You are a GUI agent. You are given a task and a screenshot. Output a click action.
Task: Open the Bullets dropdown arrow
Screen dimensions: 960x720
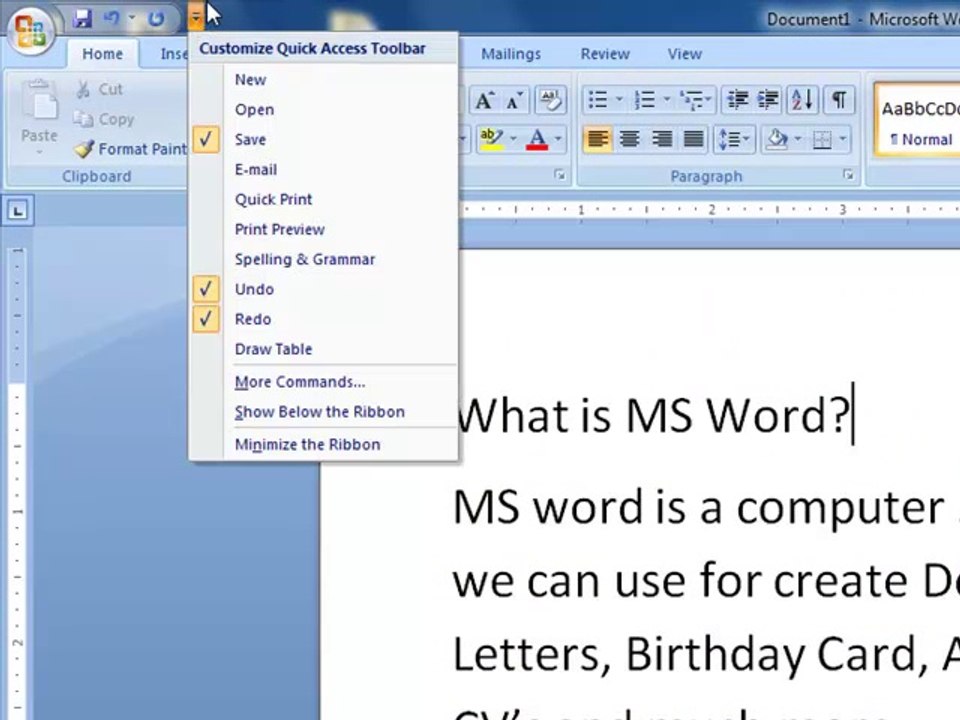pos(619,99)
